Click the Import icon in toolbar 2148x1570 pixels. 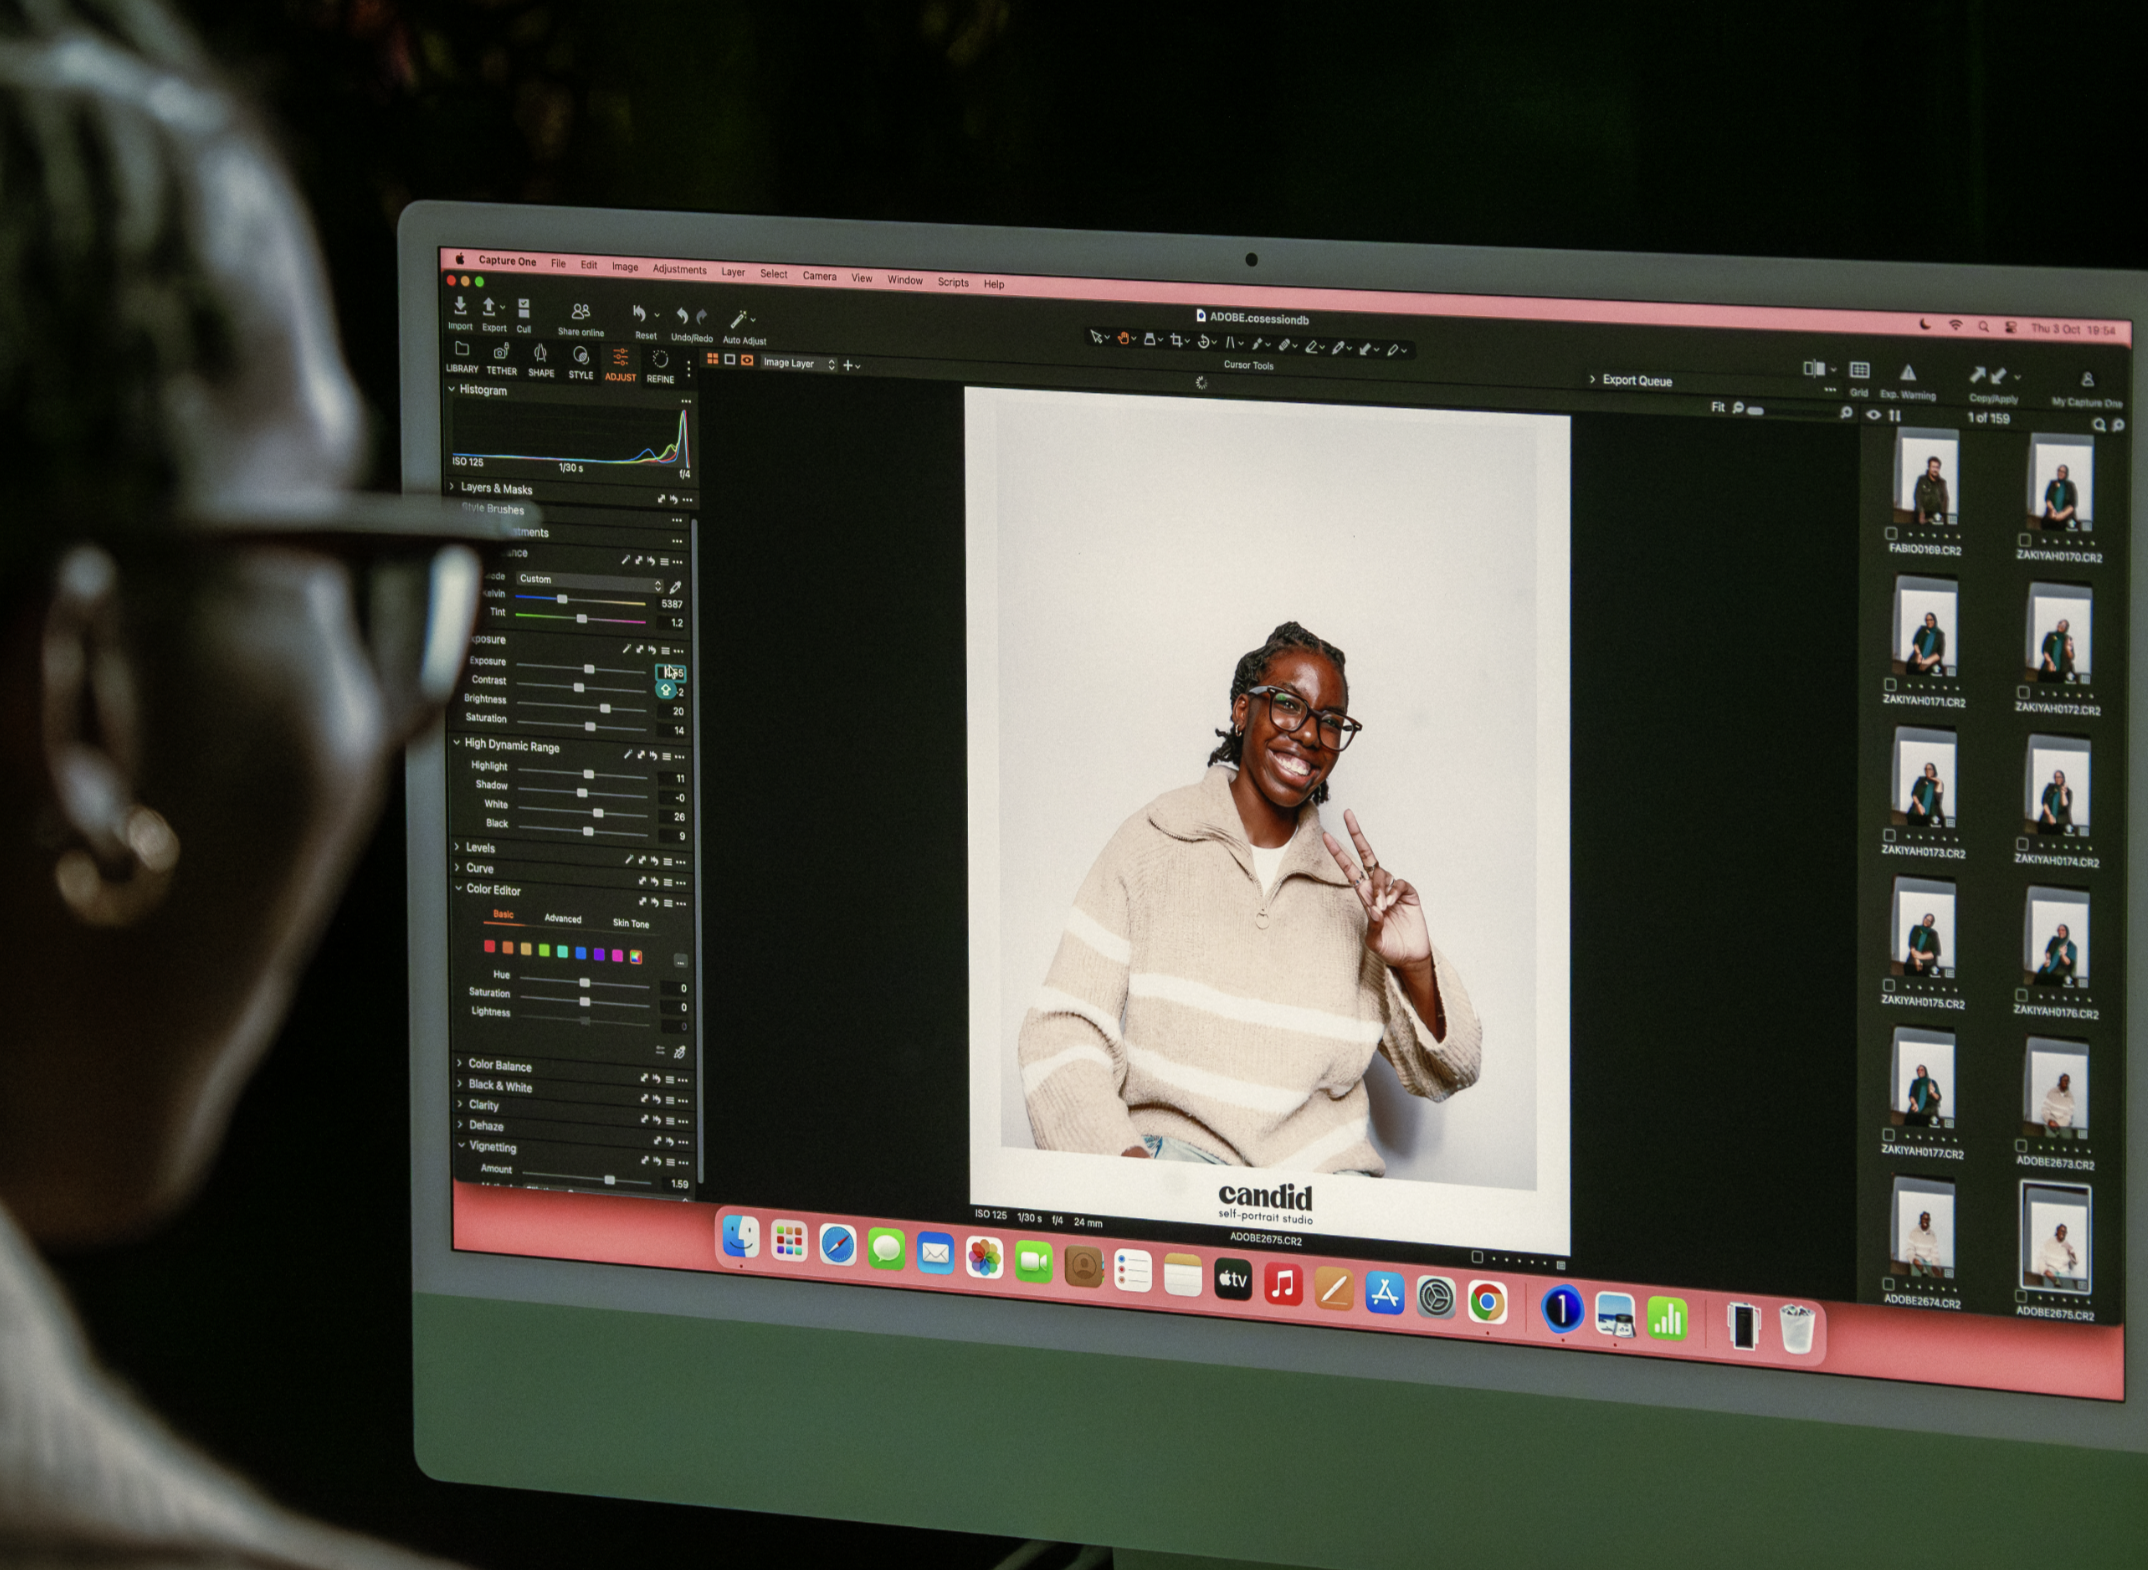(460, 306)
